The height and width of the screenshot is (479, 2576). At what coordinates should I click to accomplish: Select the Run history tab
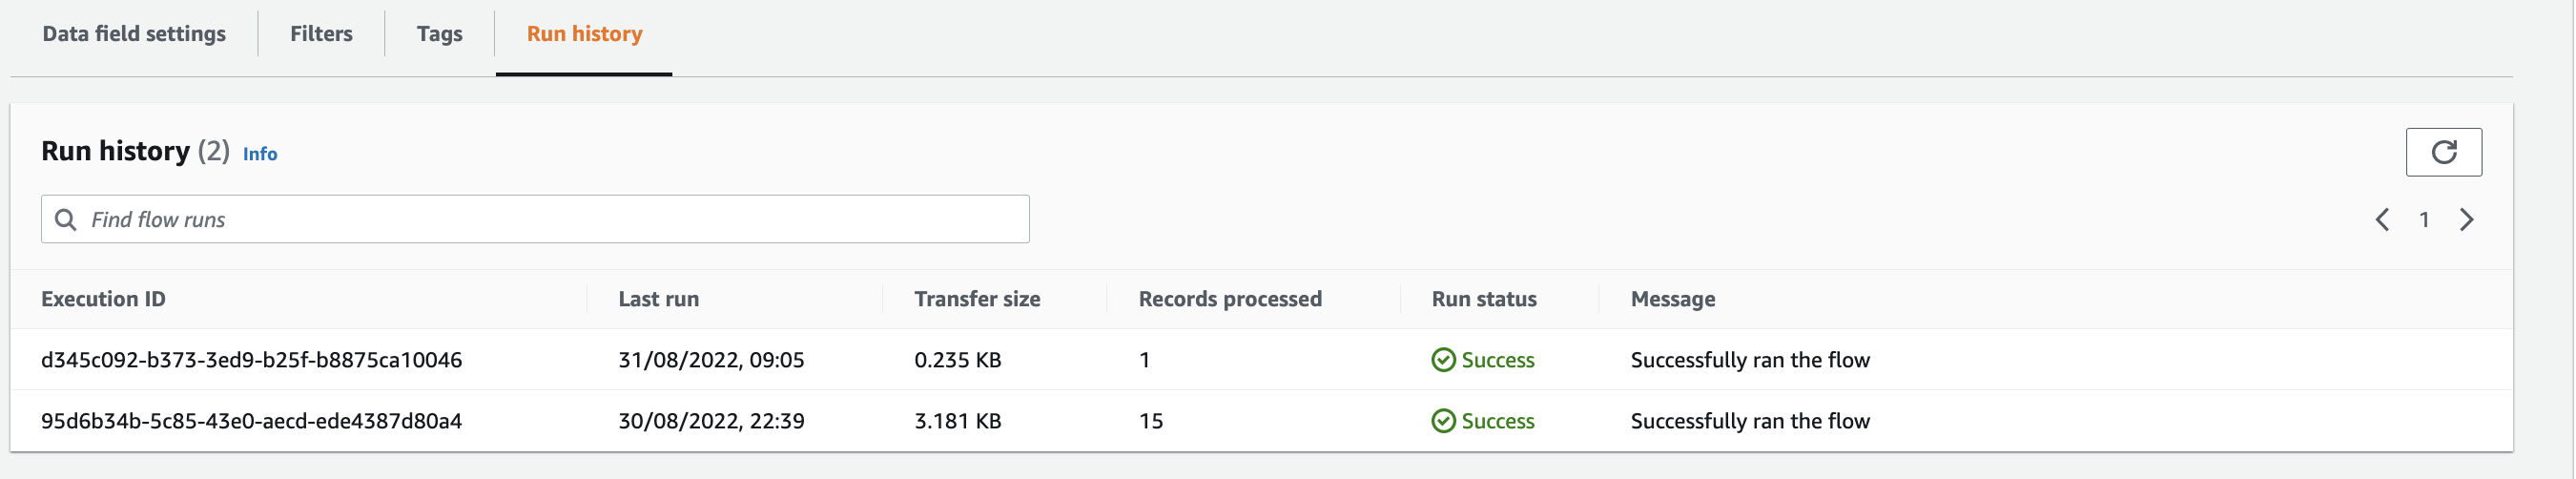coord(584,34)
